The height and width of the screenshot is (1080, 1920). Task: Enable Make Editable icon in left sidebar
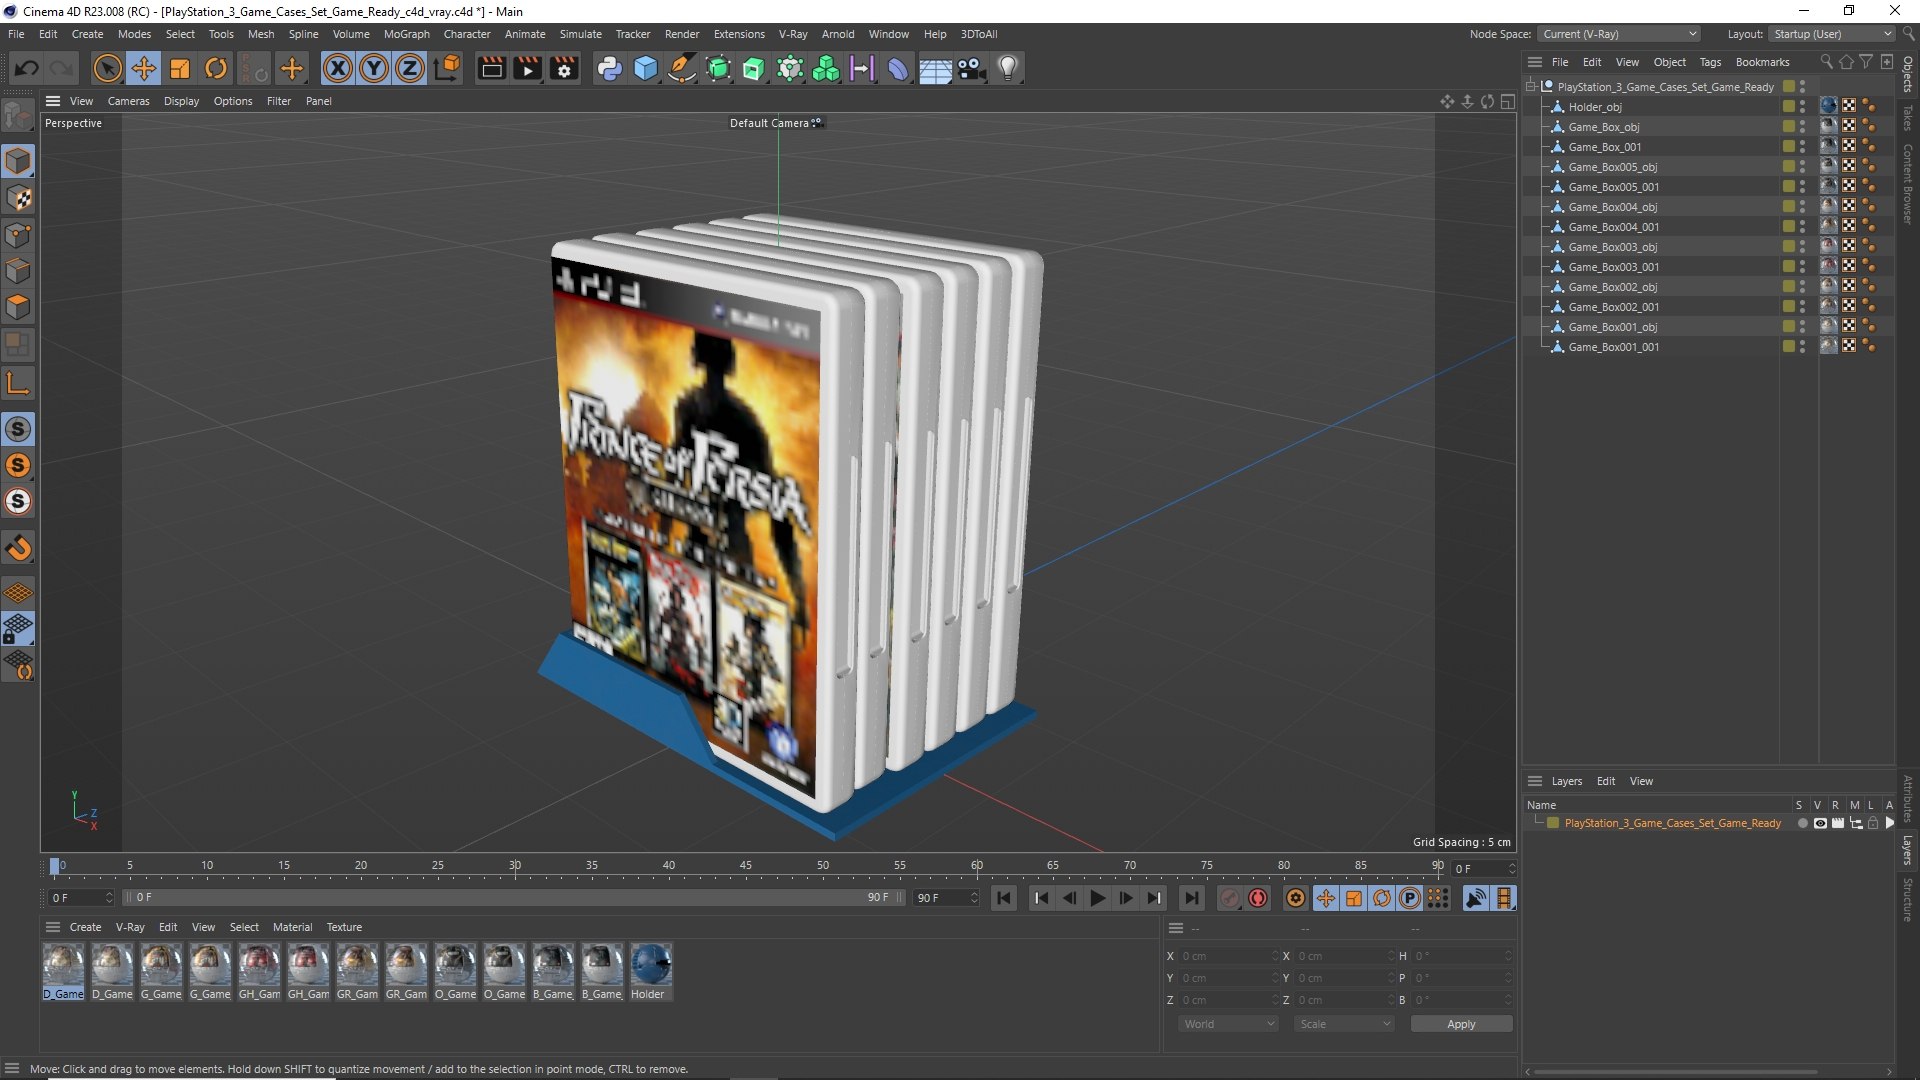coord(18,116)
